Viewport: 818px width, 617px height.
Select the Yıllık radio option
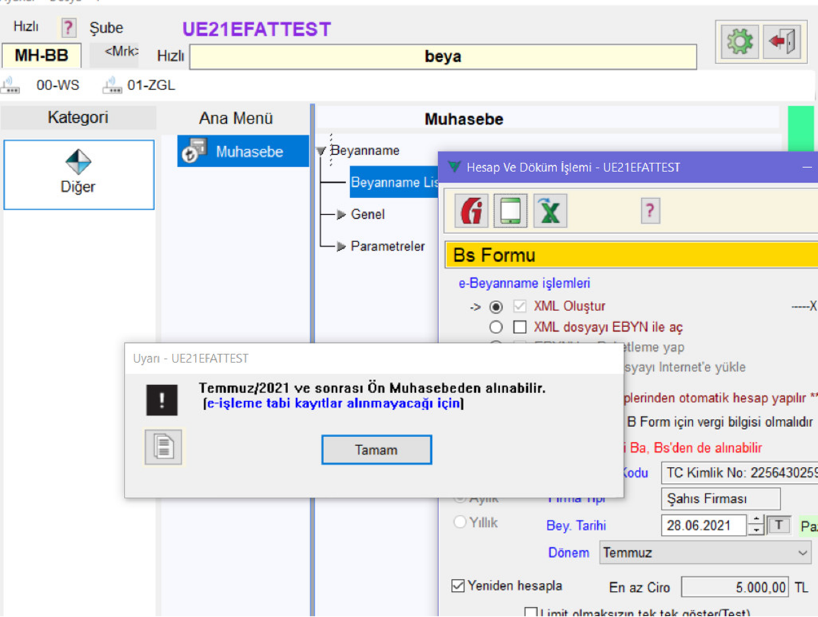461,522
